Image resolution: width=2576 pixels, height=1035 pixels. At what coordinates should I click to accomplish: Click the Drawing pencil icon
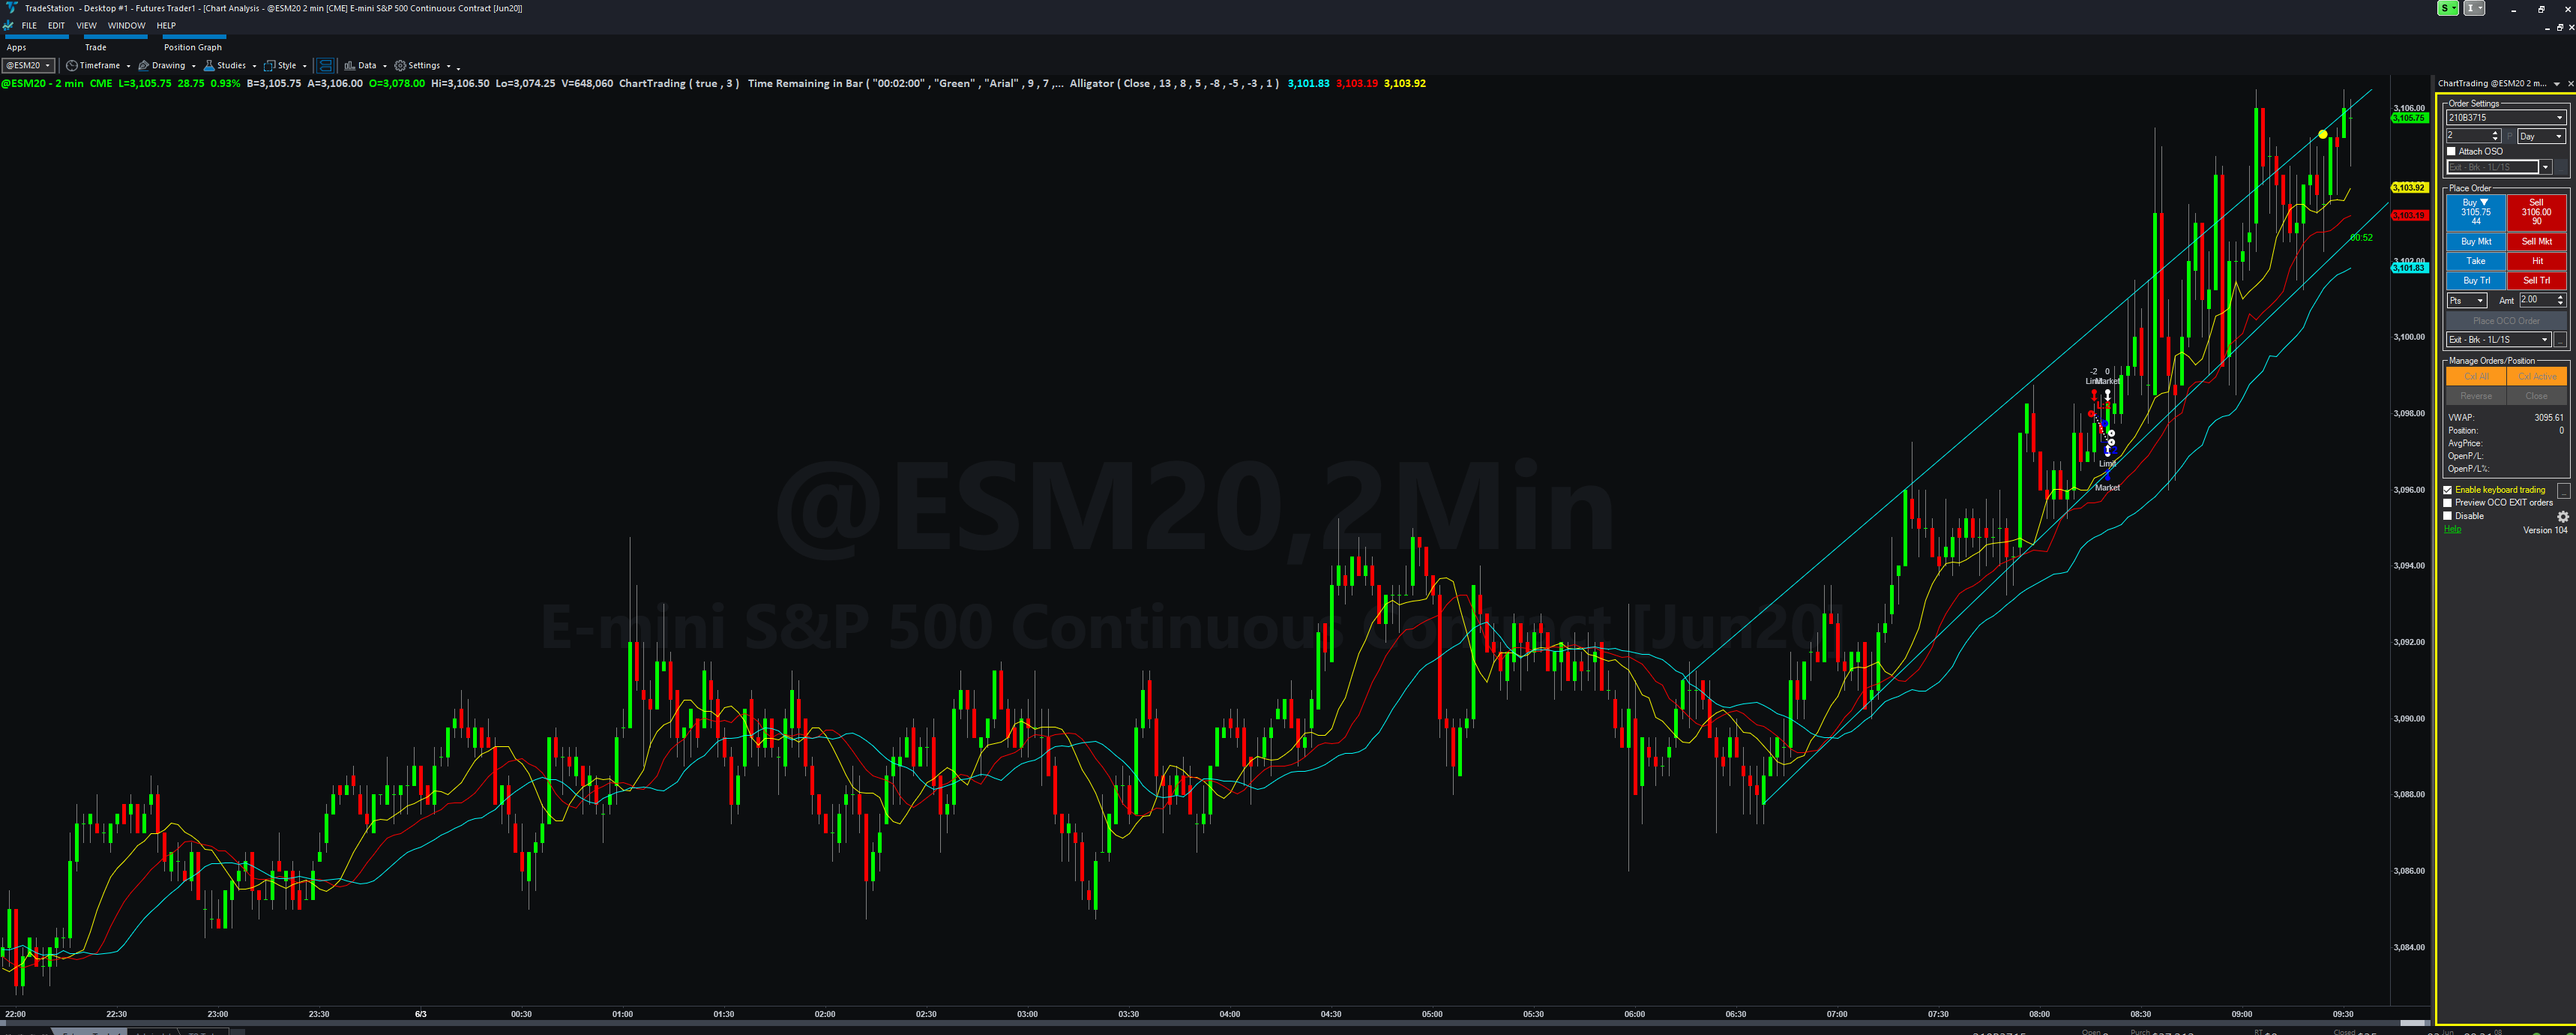point(144,66)
